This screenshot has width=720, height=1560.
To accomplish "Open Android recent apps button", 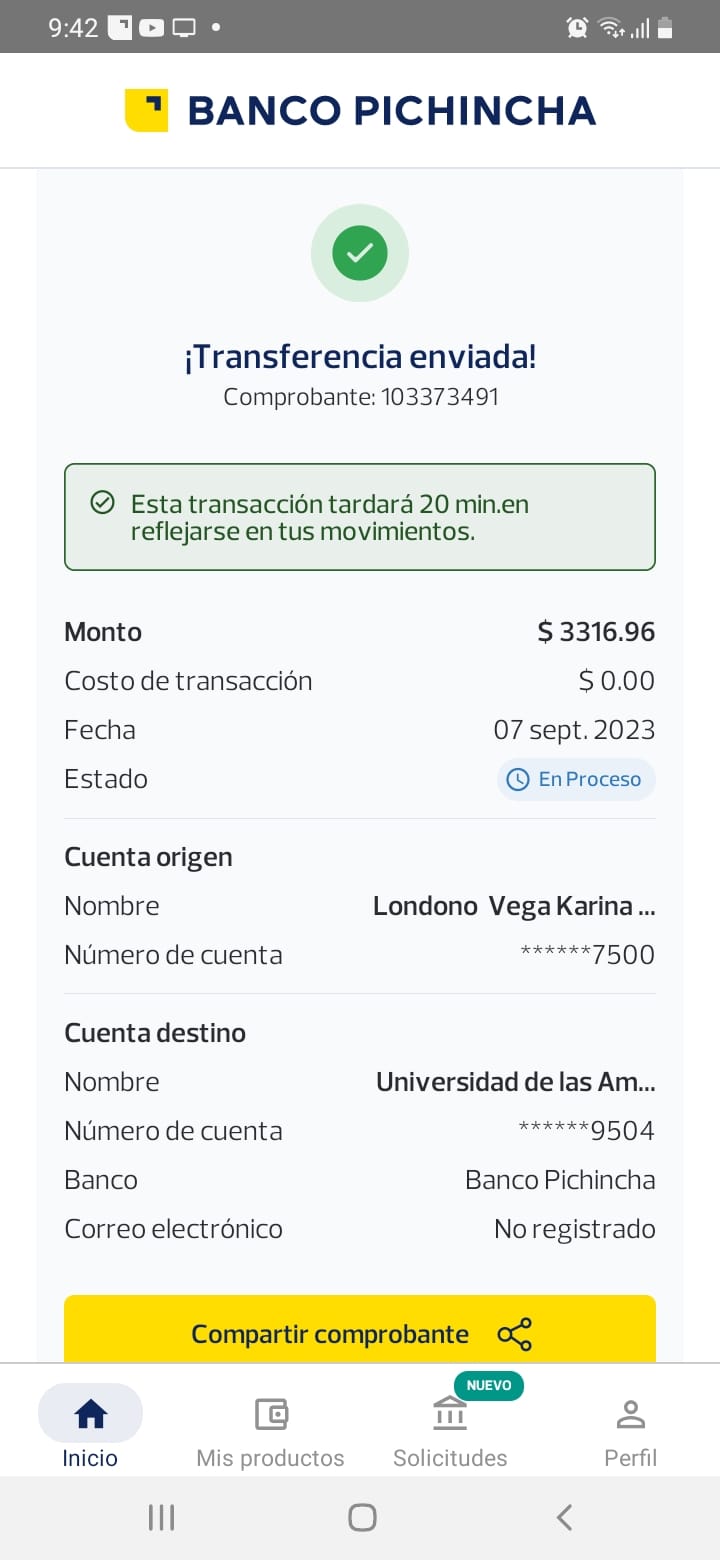I will coord(161,1517).
